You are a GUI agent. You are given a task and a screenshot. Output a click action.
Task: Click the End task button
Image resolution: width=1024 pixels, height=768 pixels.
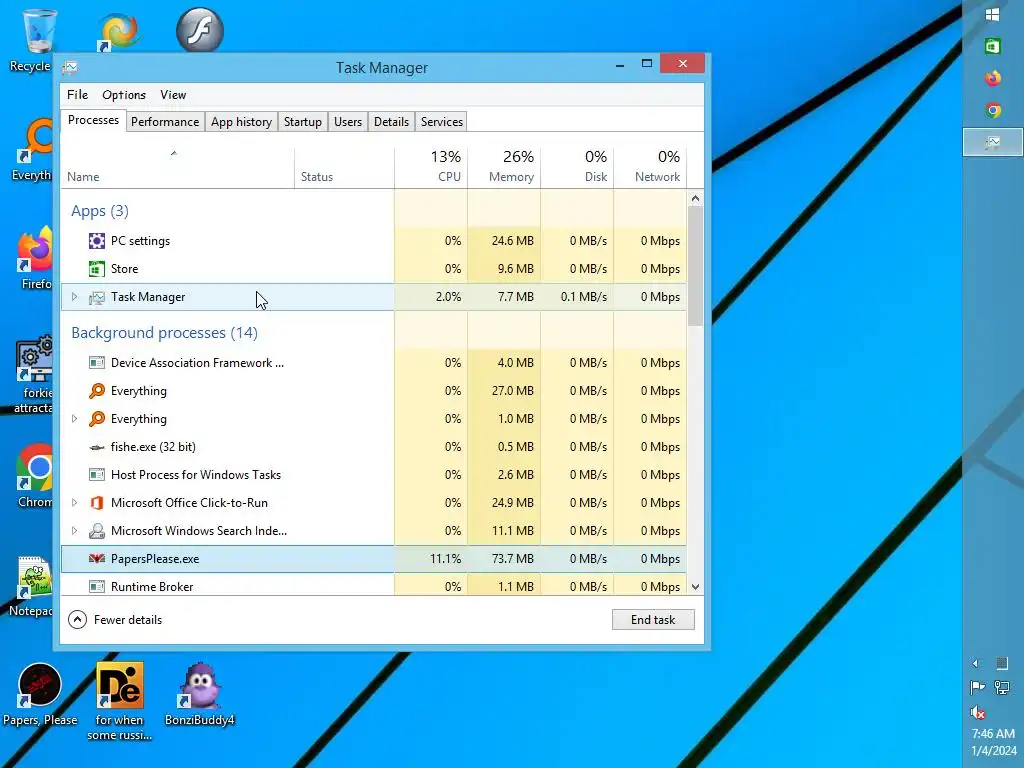[653, 620]
